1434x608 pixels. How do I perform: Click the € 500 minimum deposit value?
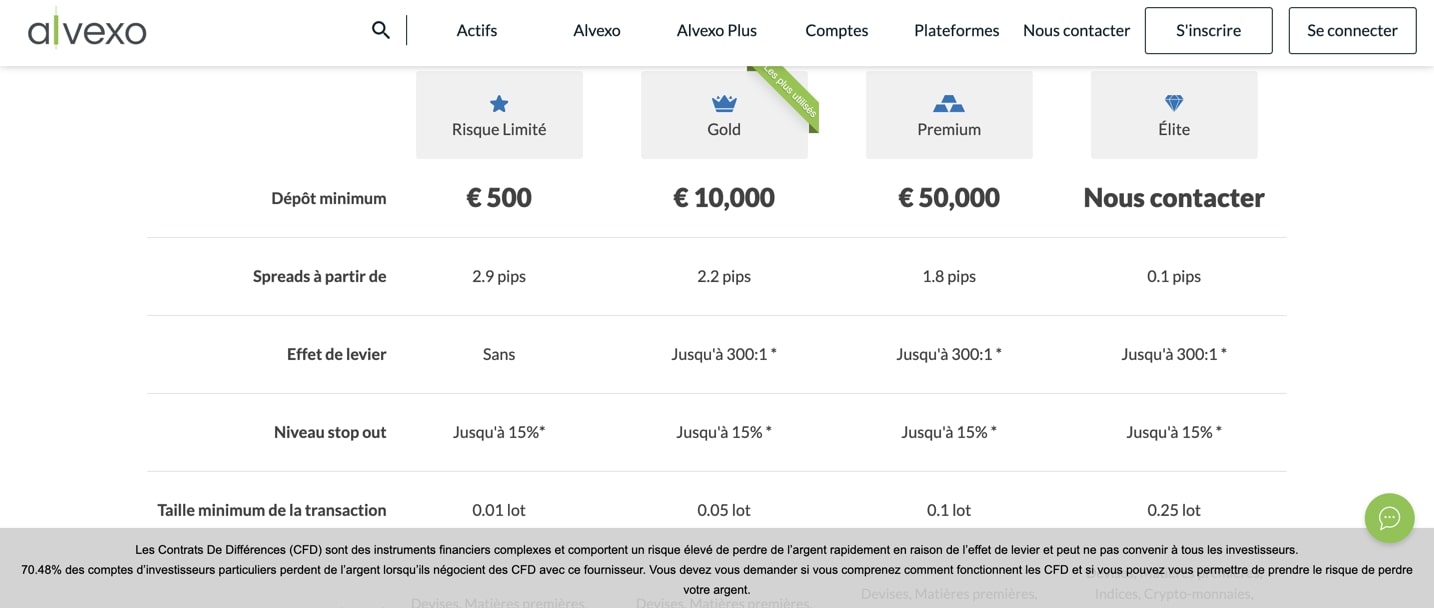pyautogui.click(x=498, y=197)
